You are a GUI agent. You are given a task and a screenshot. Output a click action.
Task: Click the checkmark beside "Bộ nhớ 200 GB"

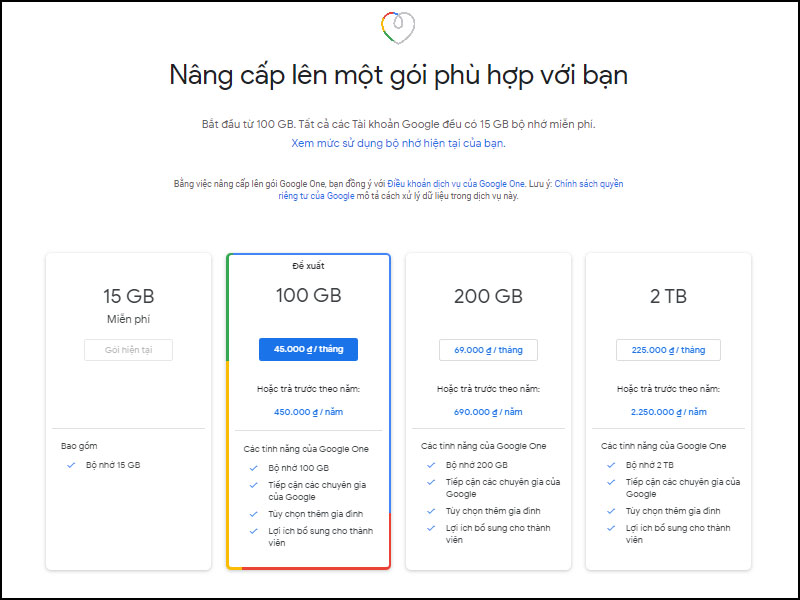click(x=433, y=464)
